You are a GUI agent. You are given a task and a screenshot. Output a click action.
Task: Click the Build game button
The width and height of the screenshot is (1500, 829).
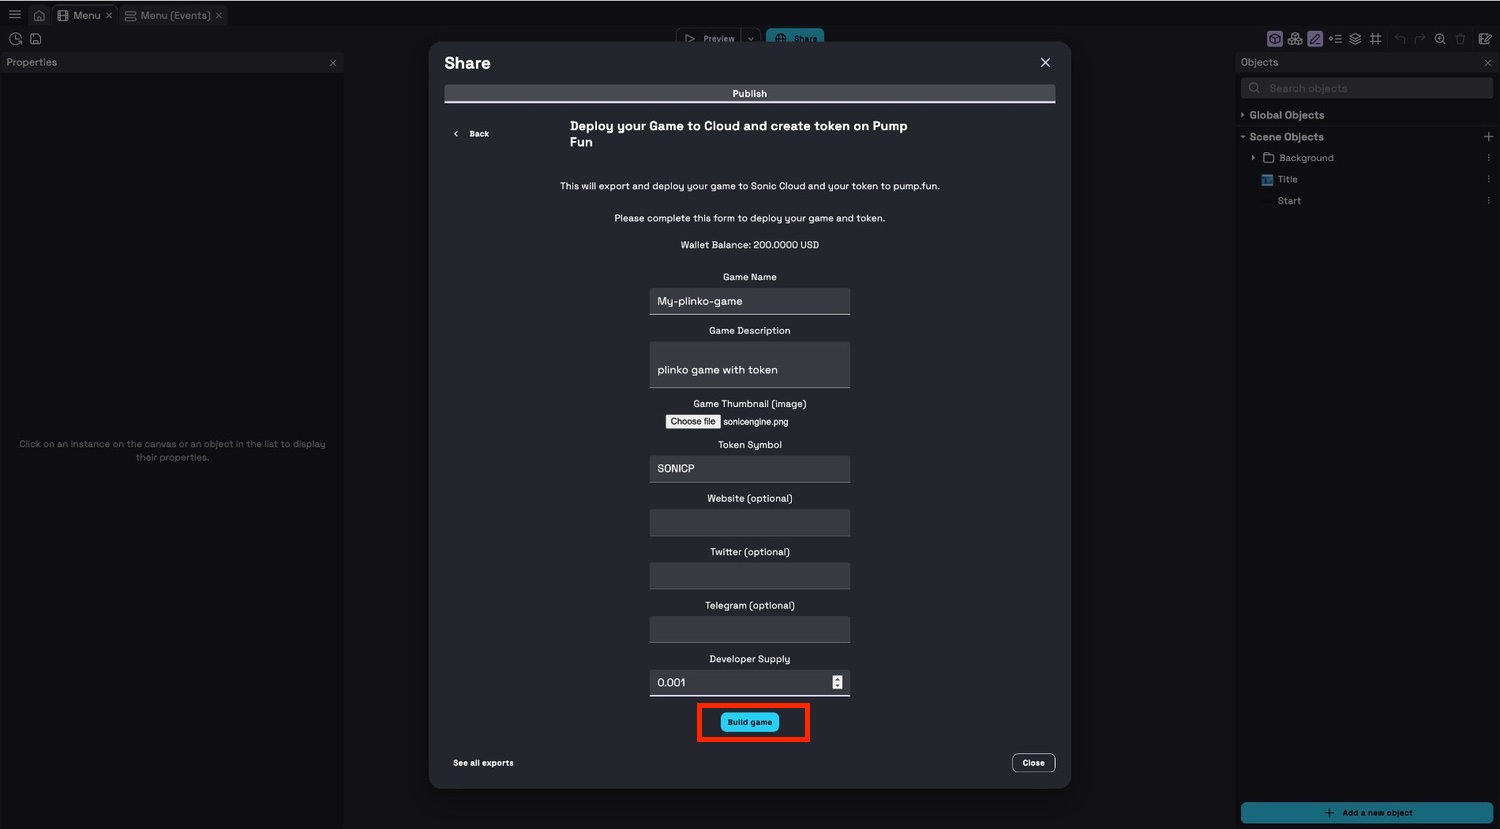(x=750, y=722)
